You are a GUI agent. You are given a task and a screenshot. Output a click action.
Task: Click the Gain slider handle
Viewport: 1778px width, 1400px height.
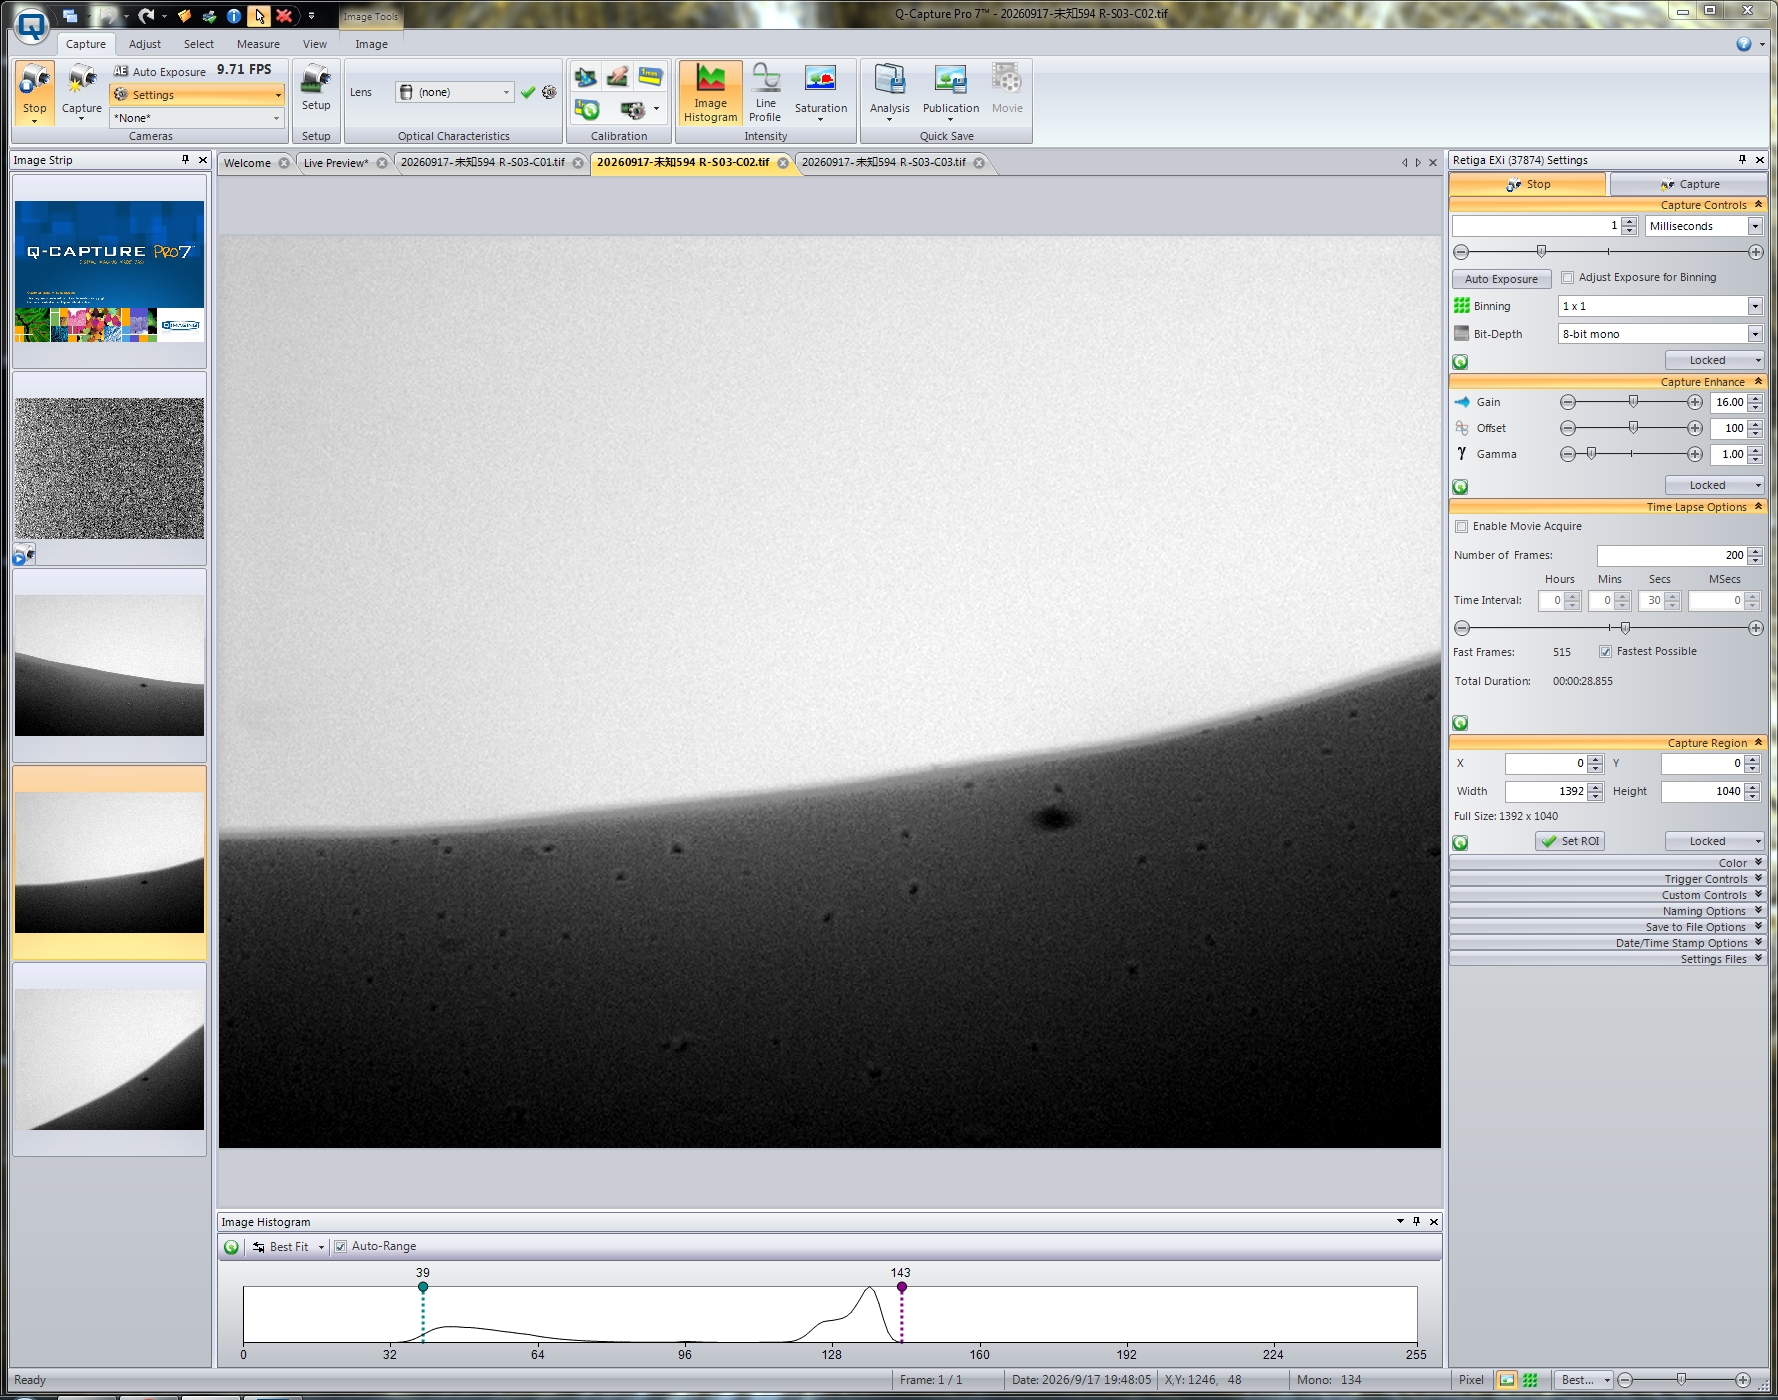(x=1633, y=402)
